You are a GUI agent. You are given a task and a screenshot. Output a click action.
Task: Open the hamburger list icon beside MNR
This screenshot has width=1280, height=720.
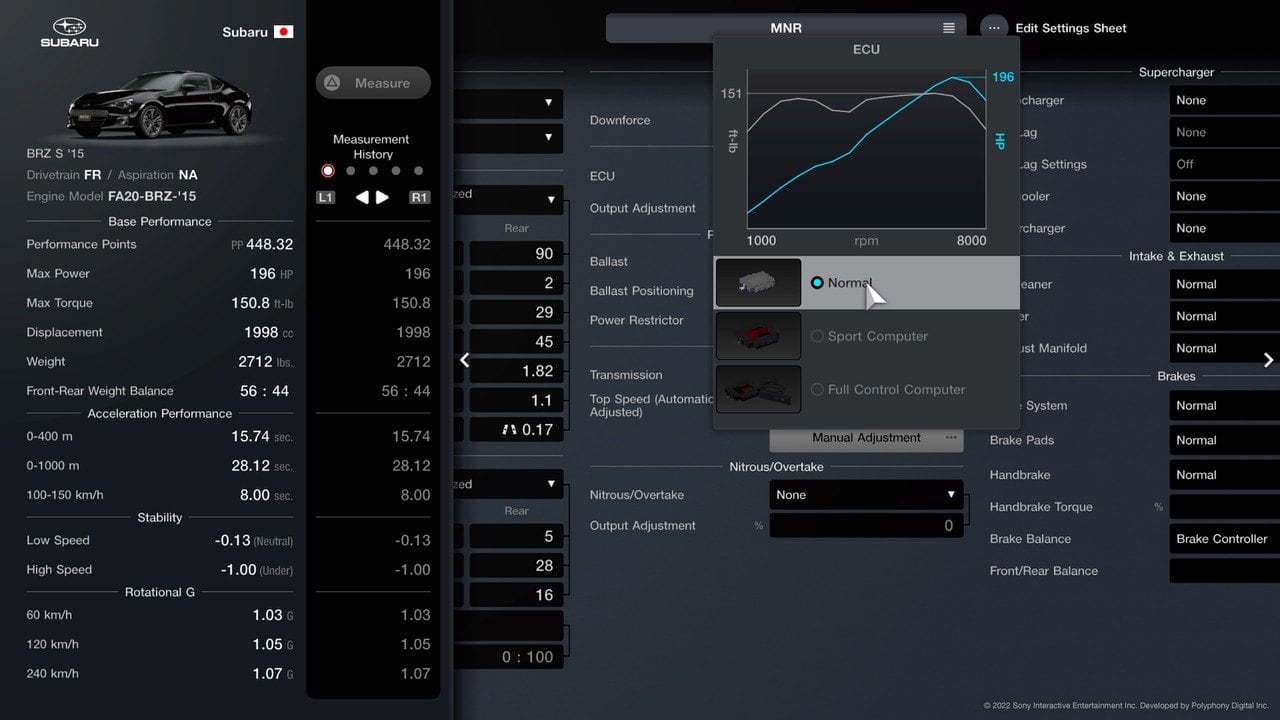click(x=949, y=28)
